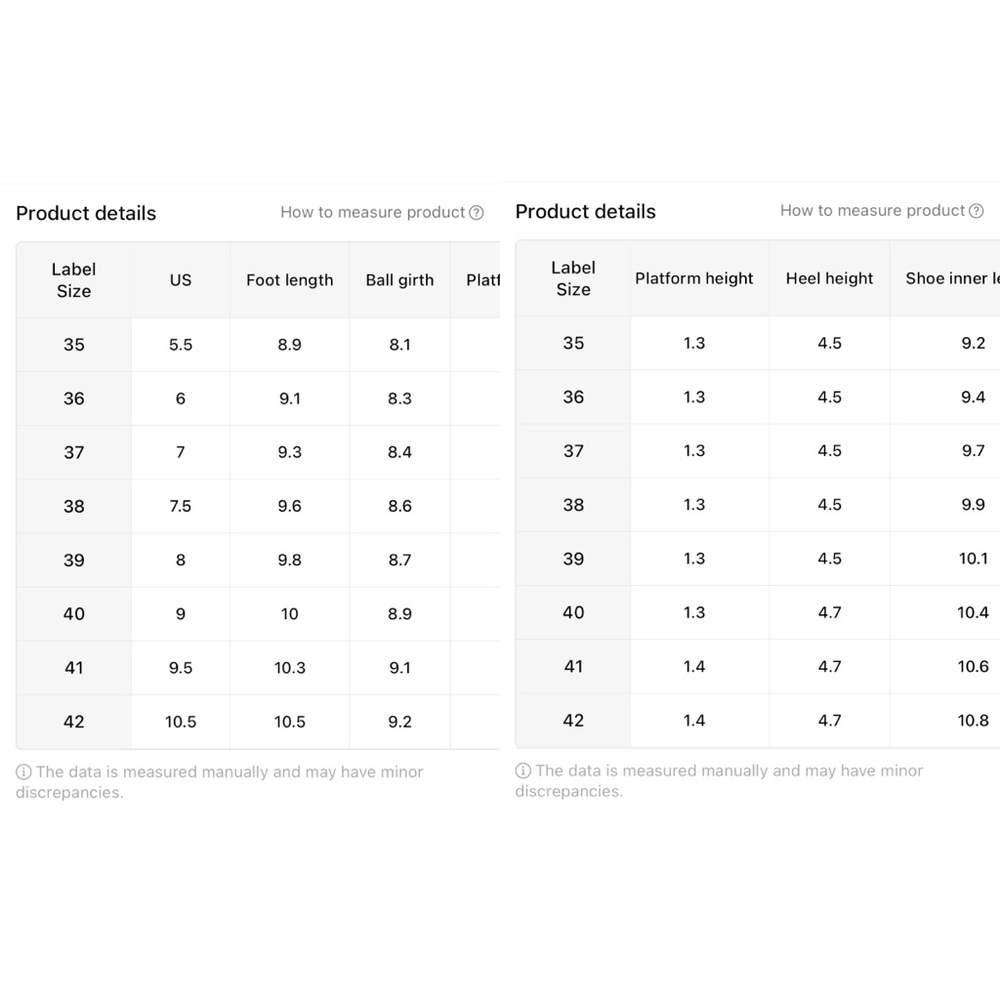Open "How to measure product" above the Platform height table
1000x1000 pixels.
click(x=872, y=210)
